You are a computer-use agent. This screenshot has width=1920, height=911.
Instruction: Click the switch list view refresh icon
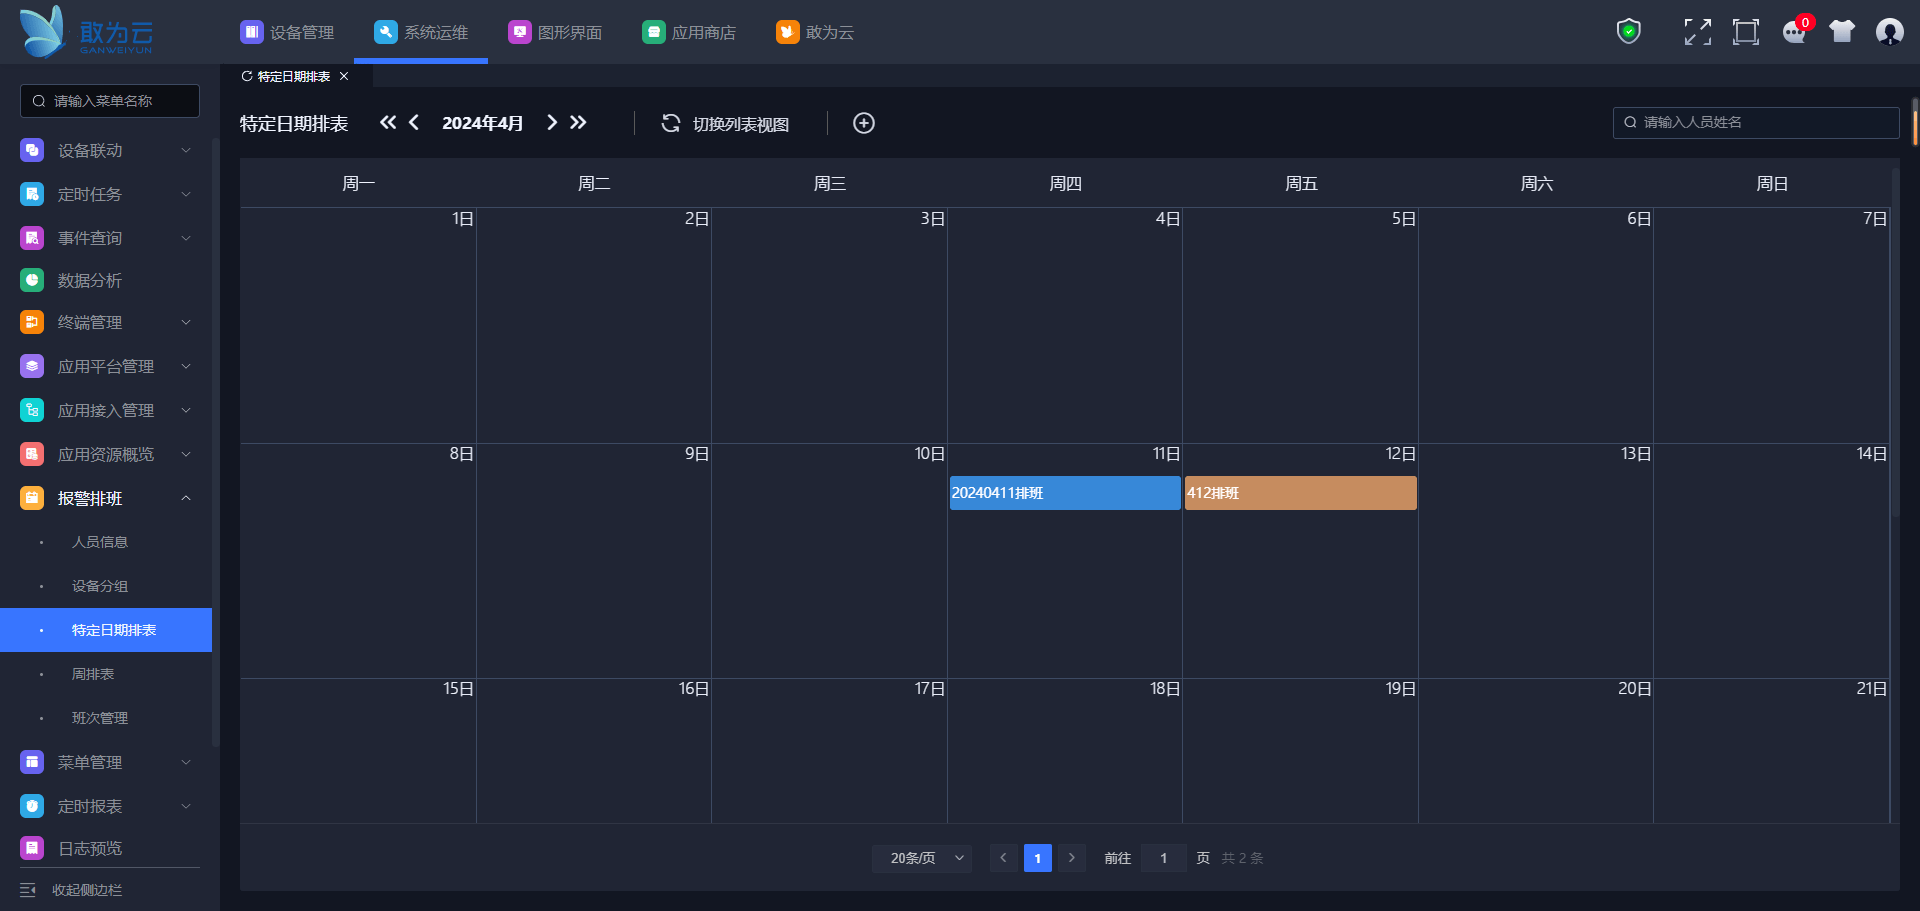(x=671, y=123)
